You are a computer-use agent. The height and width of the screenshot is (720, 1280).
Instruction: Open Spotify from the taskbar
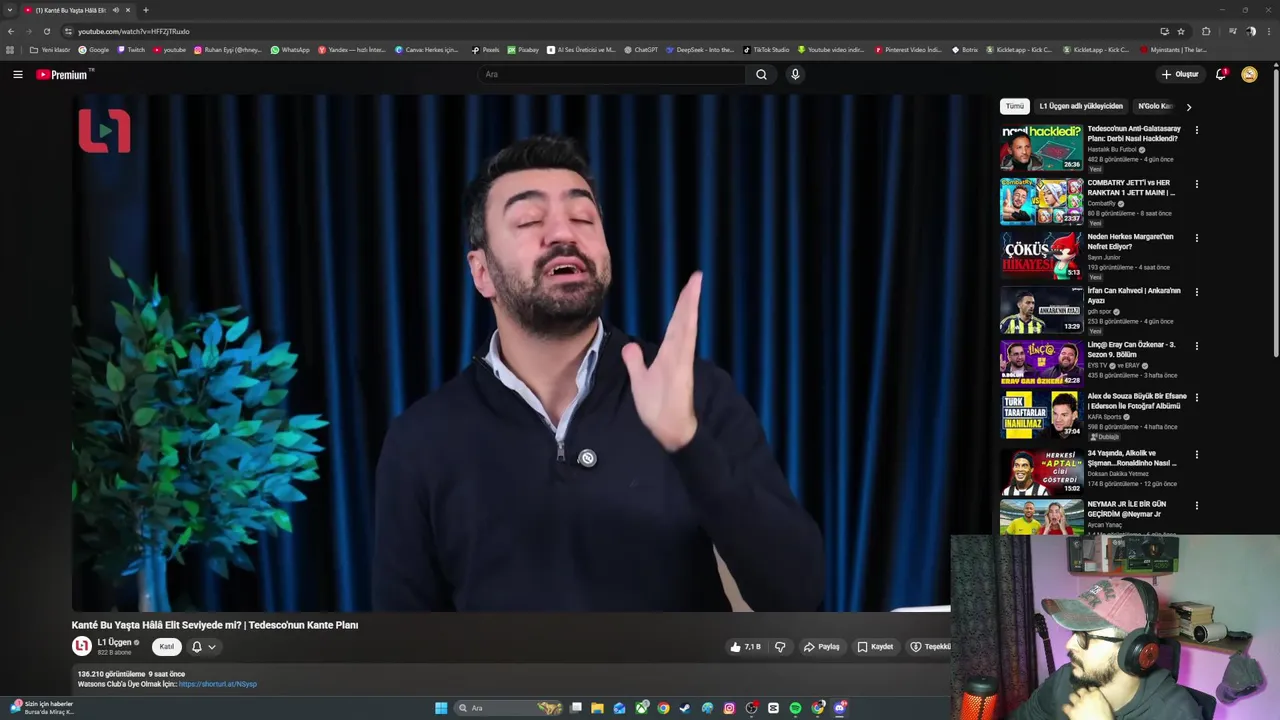click(x=795, y=708)
